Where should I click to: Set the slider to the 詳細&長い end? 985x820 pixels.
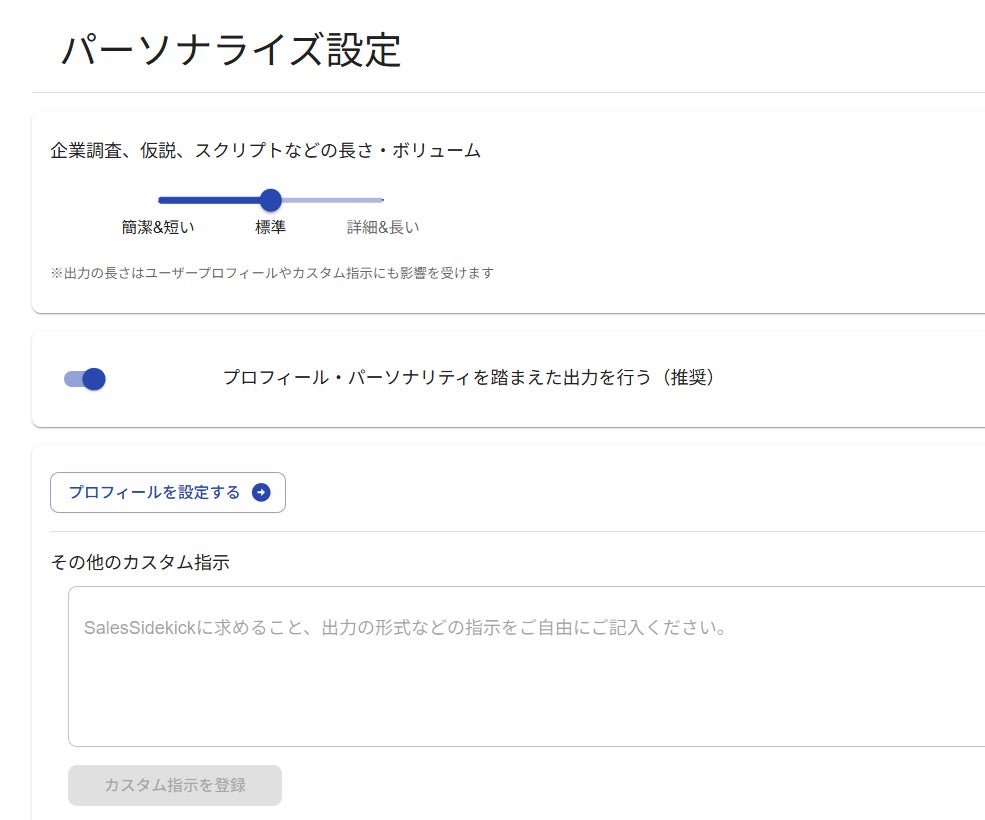click(x=382, y=200)
